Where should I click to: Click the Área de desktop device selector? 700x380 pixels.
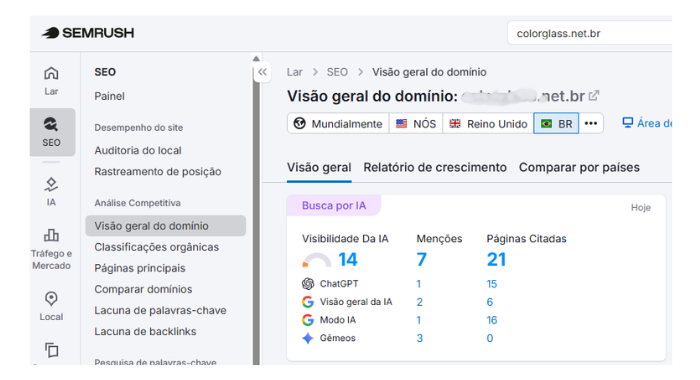[x=647, y=123]
